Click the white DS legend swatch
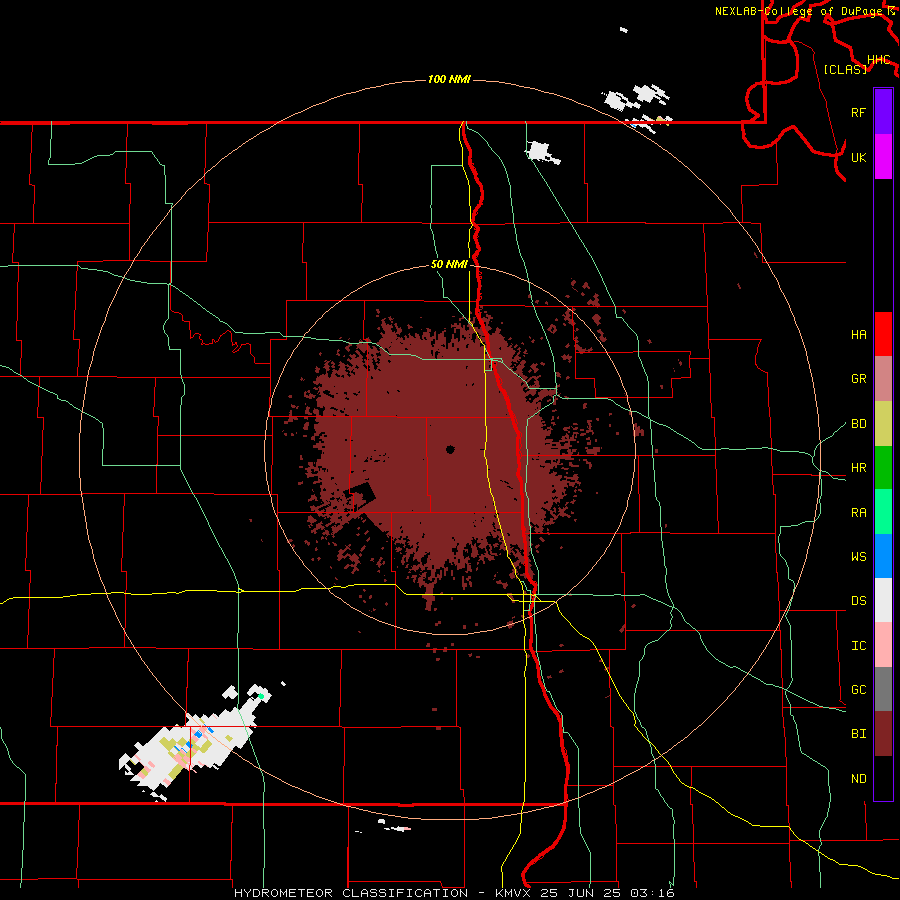 click(x=883, y=600)
